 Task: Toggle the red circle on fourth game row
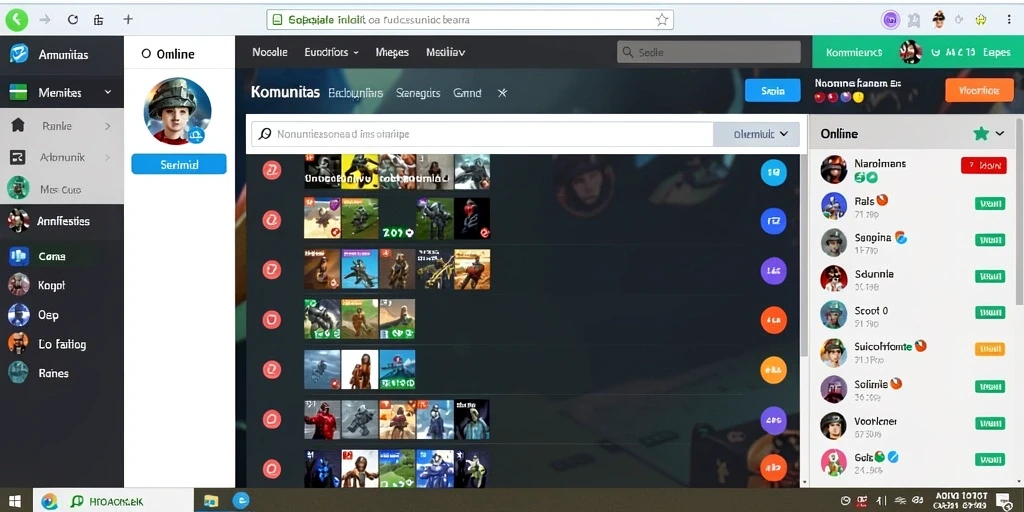(x=272, y=319)
